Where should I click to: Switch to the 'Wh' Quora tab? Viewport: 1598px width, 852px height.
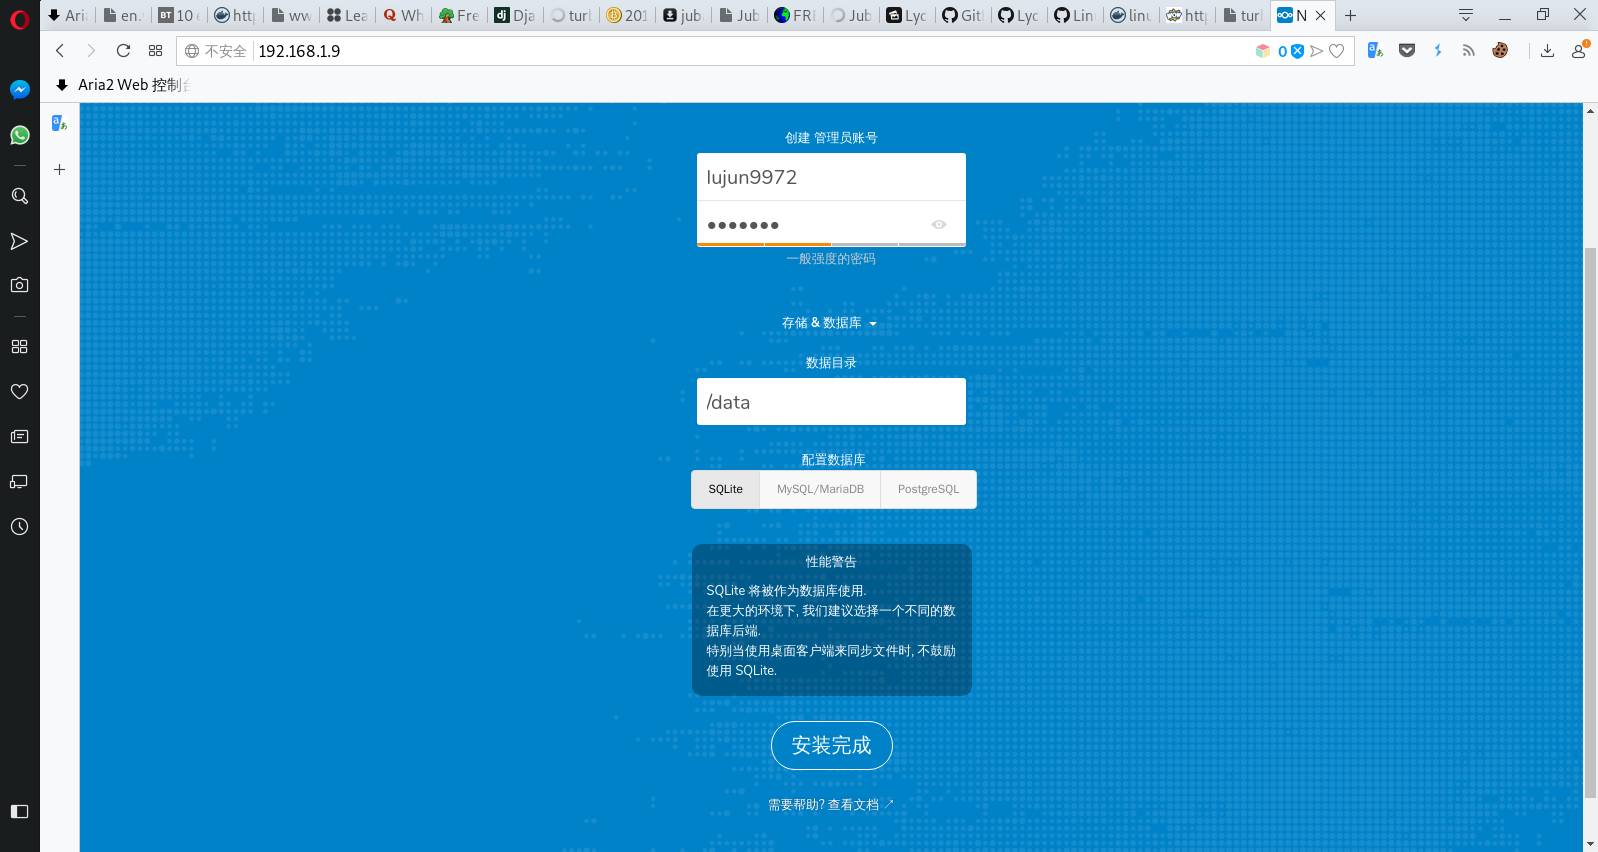click(403, 15)
